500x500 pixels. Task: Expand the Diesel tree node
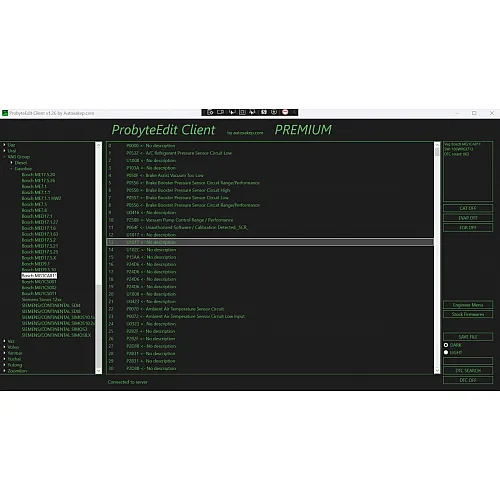(x=12, y=163)
